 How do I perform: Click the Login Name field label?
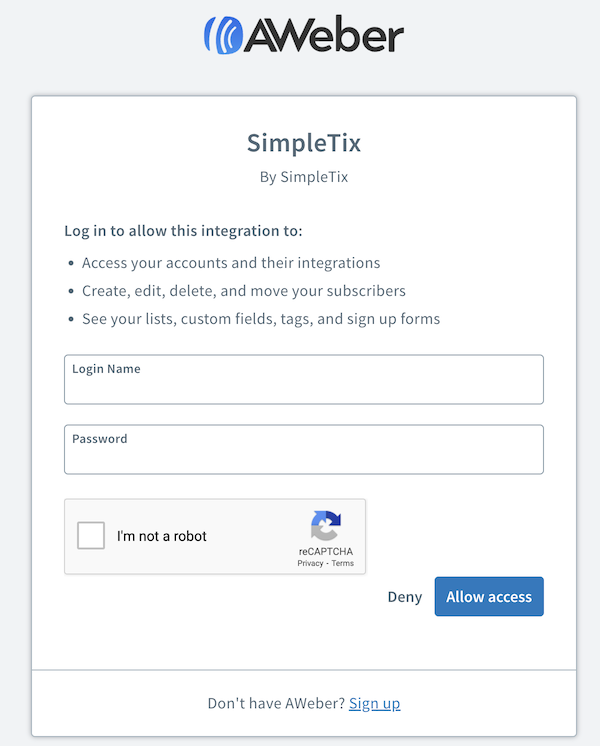tap(106, 369)
